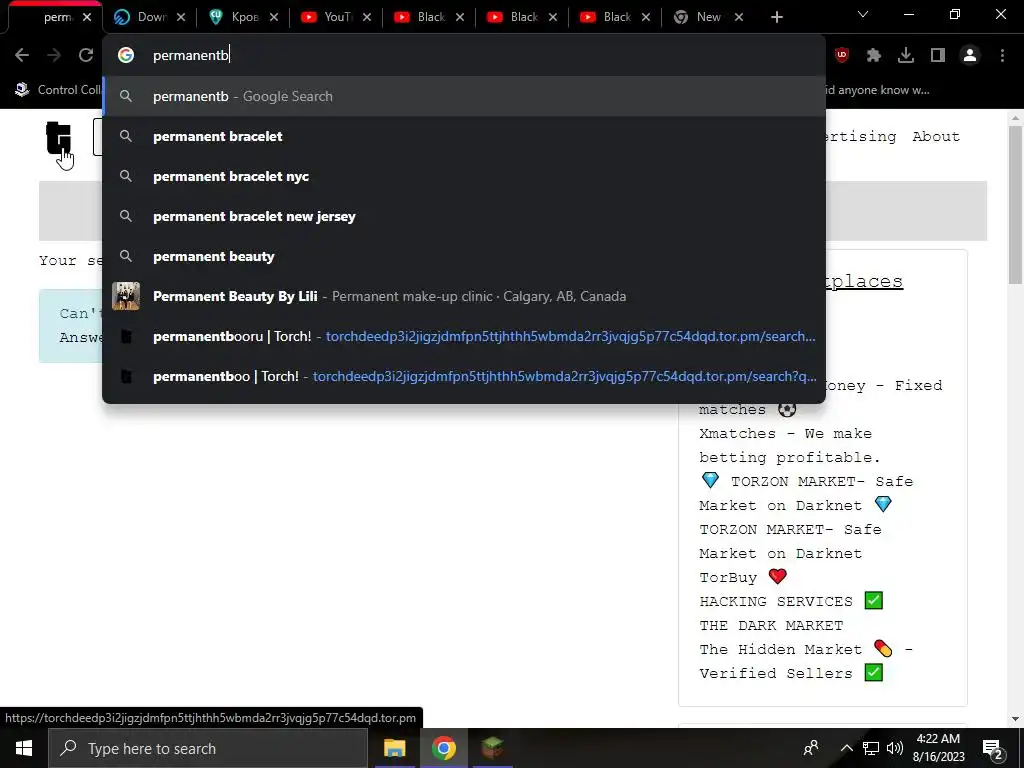Click the page vertical scrollbar thumb
1024x768 pixels.
pyautogui.click(x=1015, y=205)
